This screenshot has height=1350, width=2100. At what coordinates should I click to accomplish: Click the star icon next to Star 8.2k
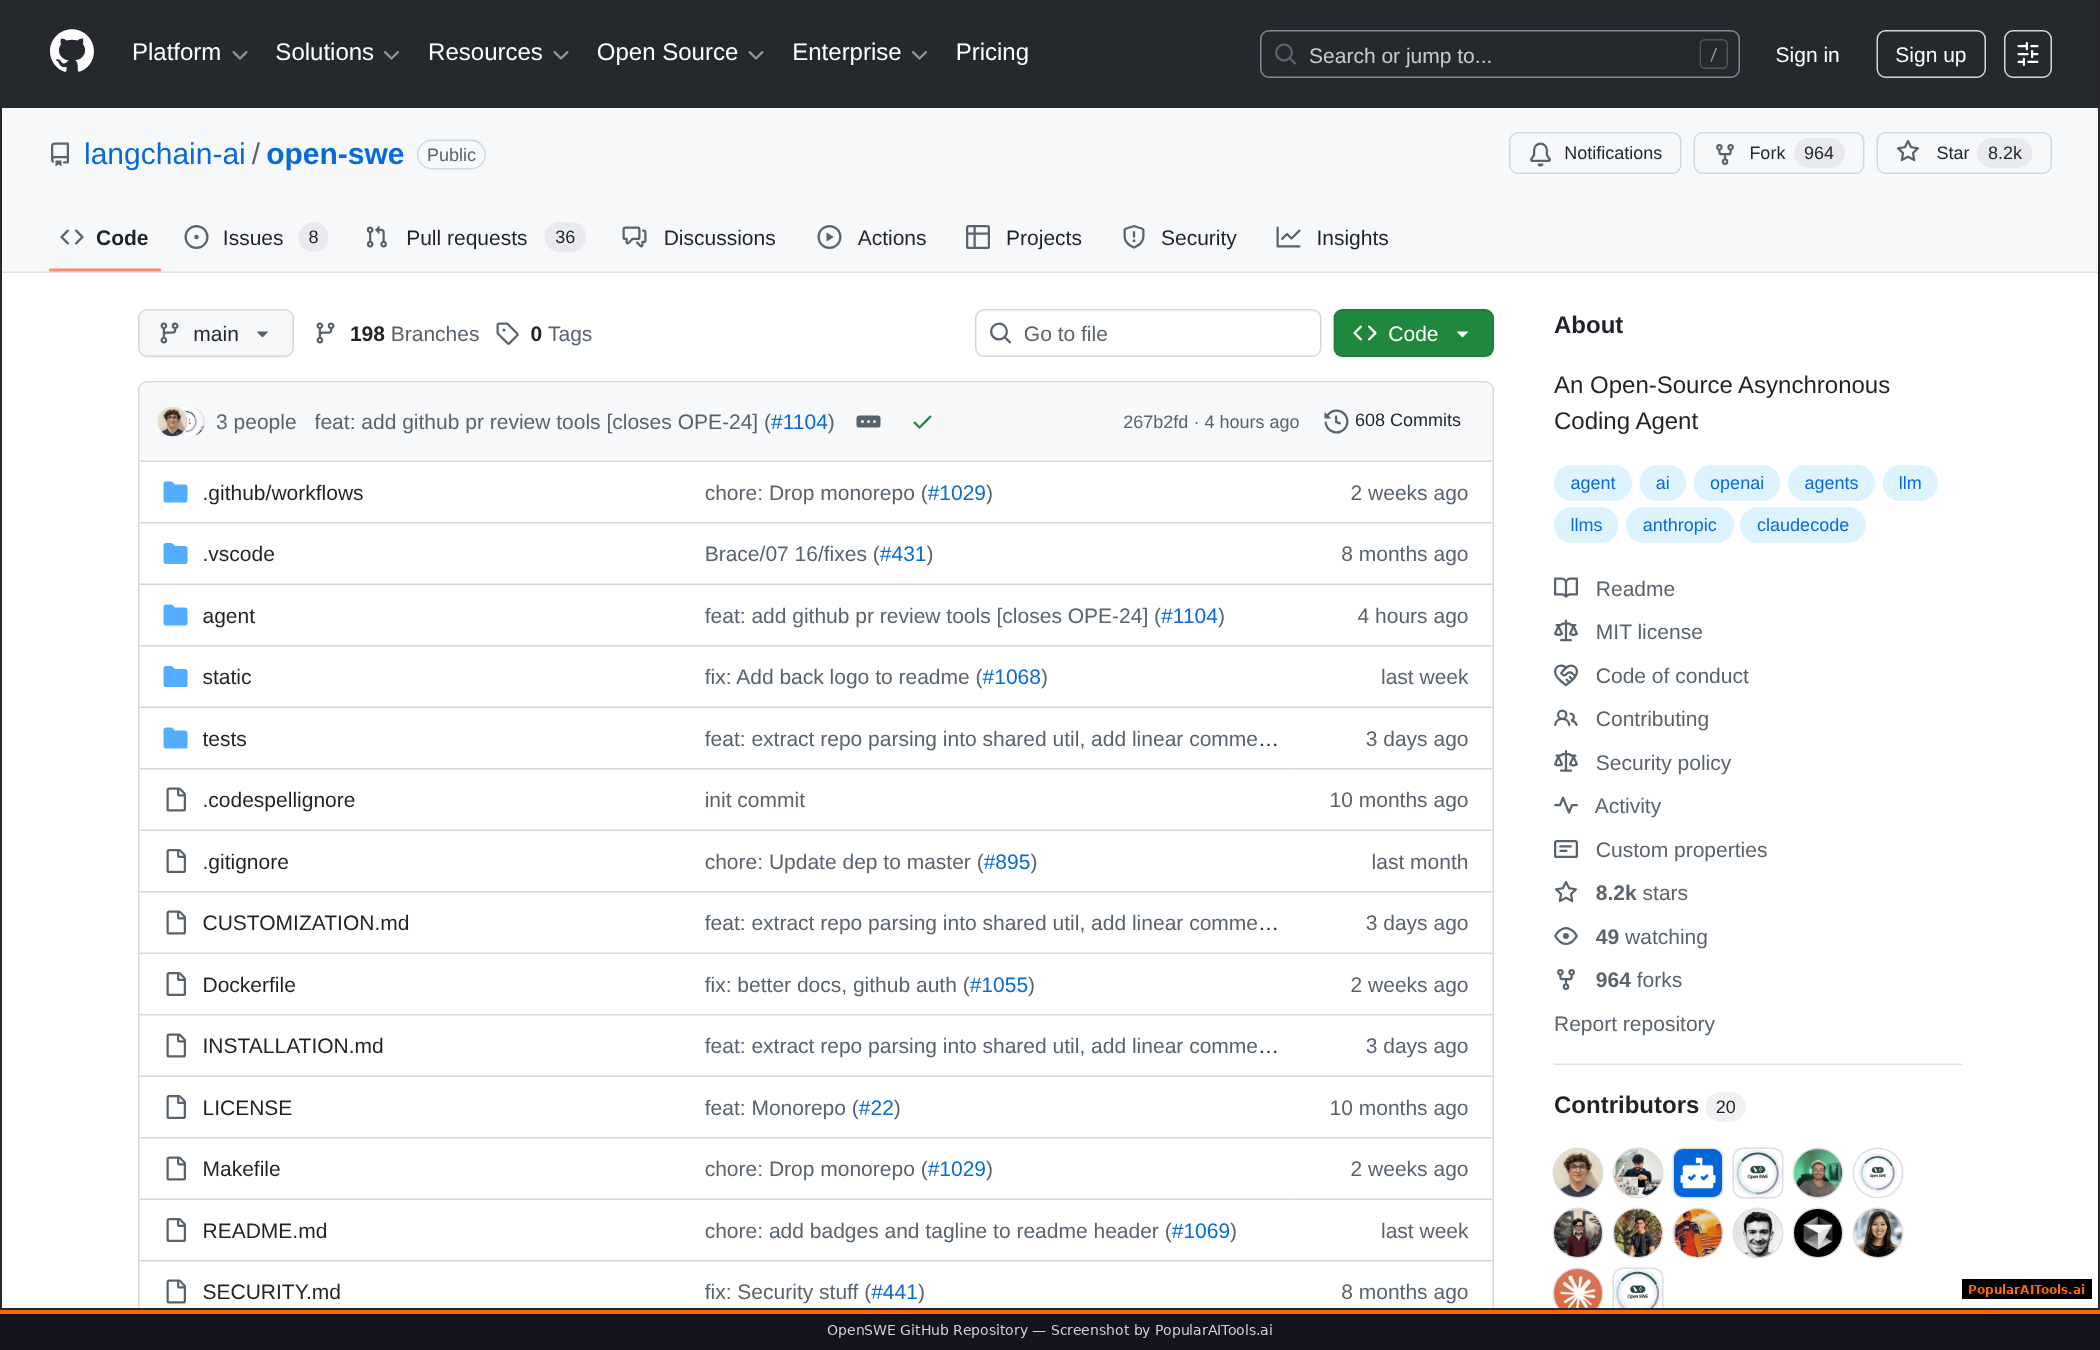pyautogui.click(x=1908, y=153)
